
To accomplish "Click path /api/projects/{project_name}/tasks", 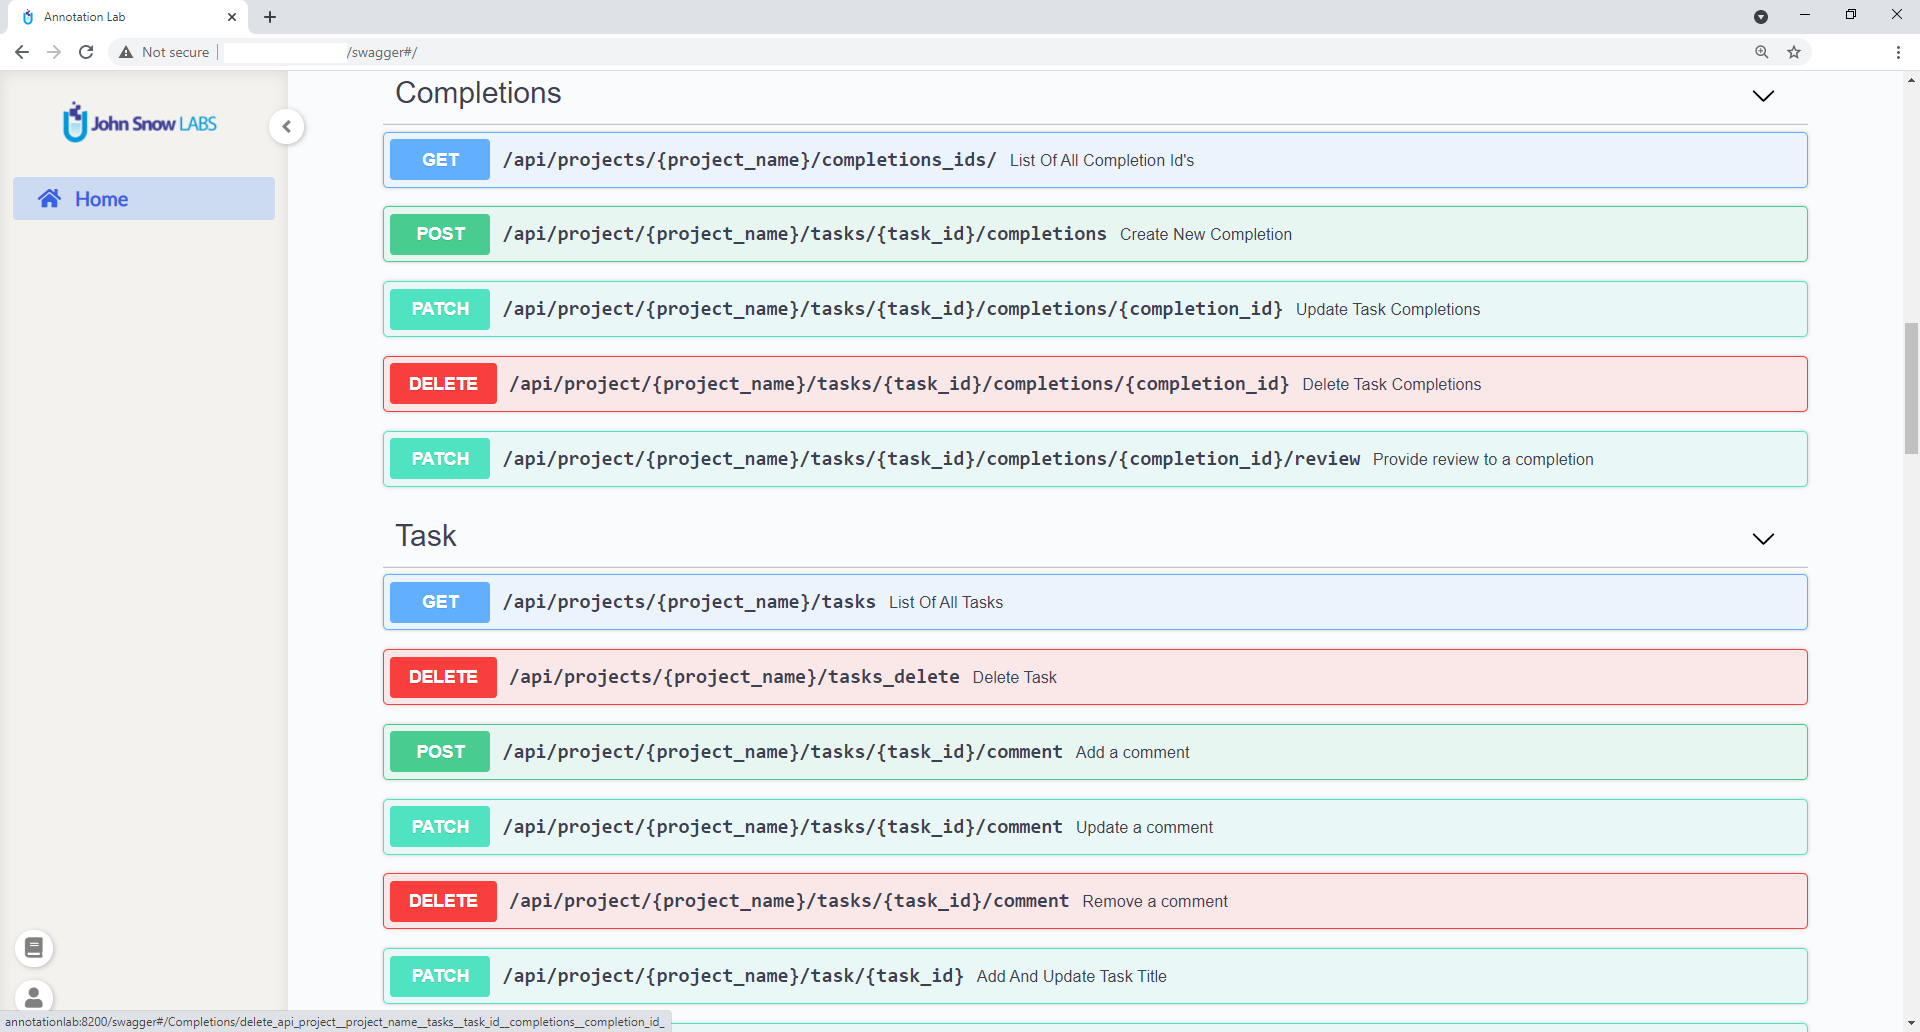I will (689, 602).
